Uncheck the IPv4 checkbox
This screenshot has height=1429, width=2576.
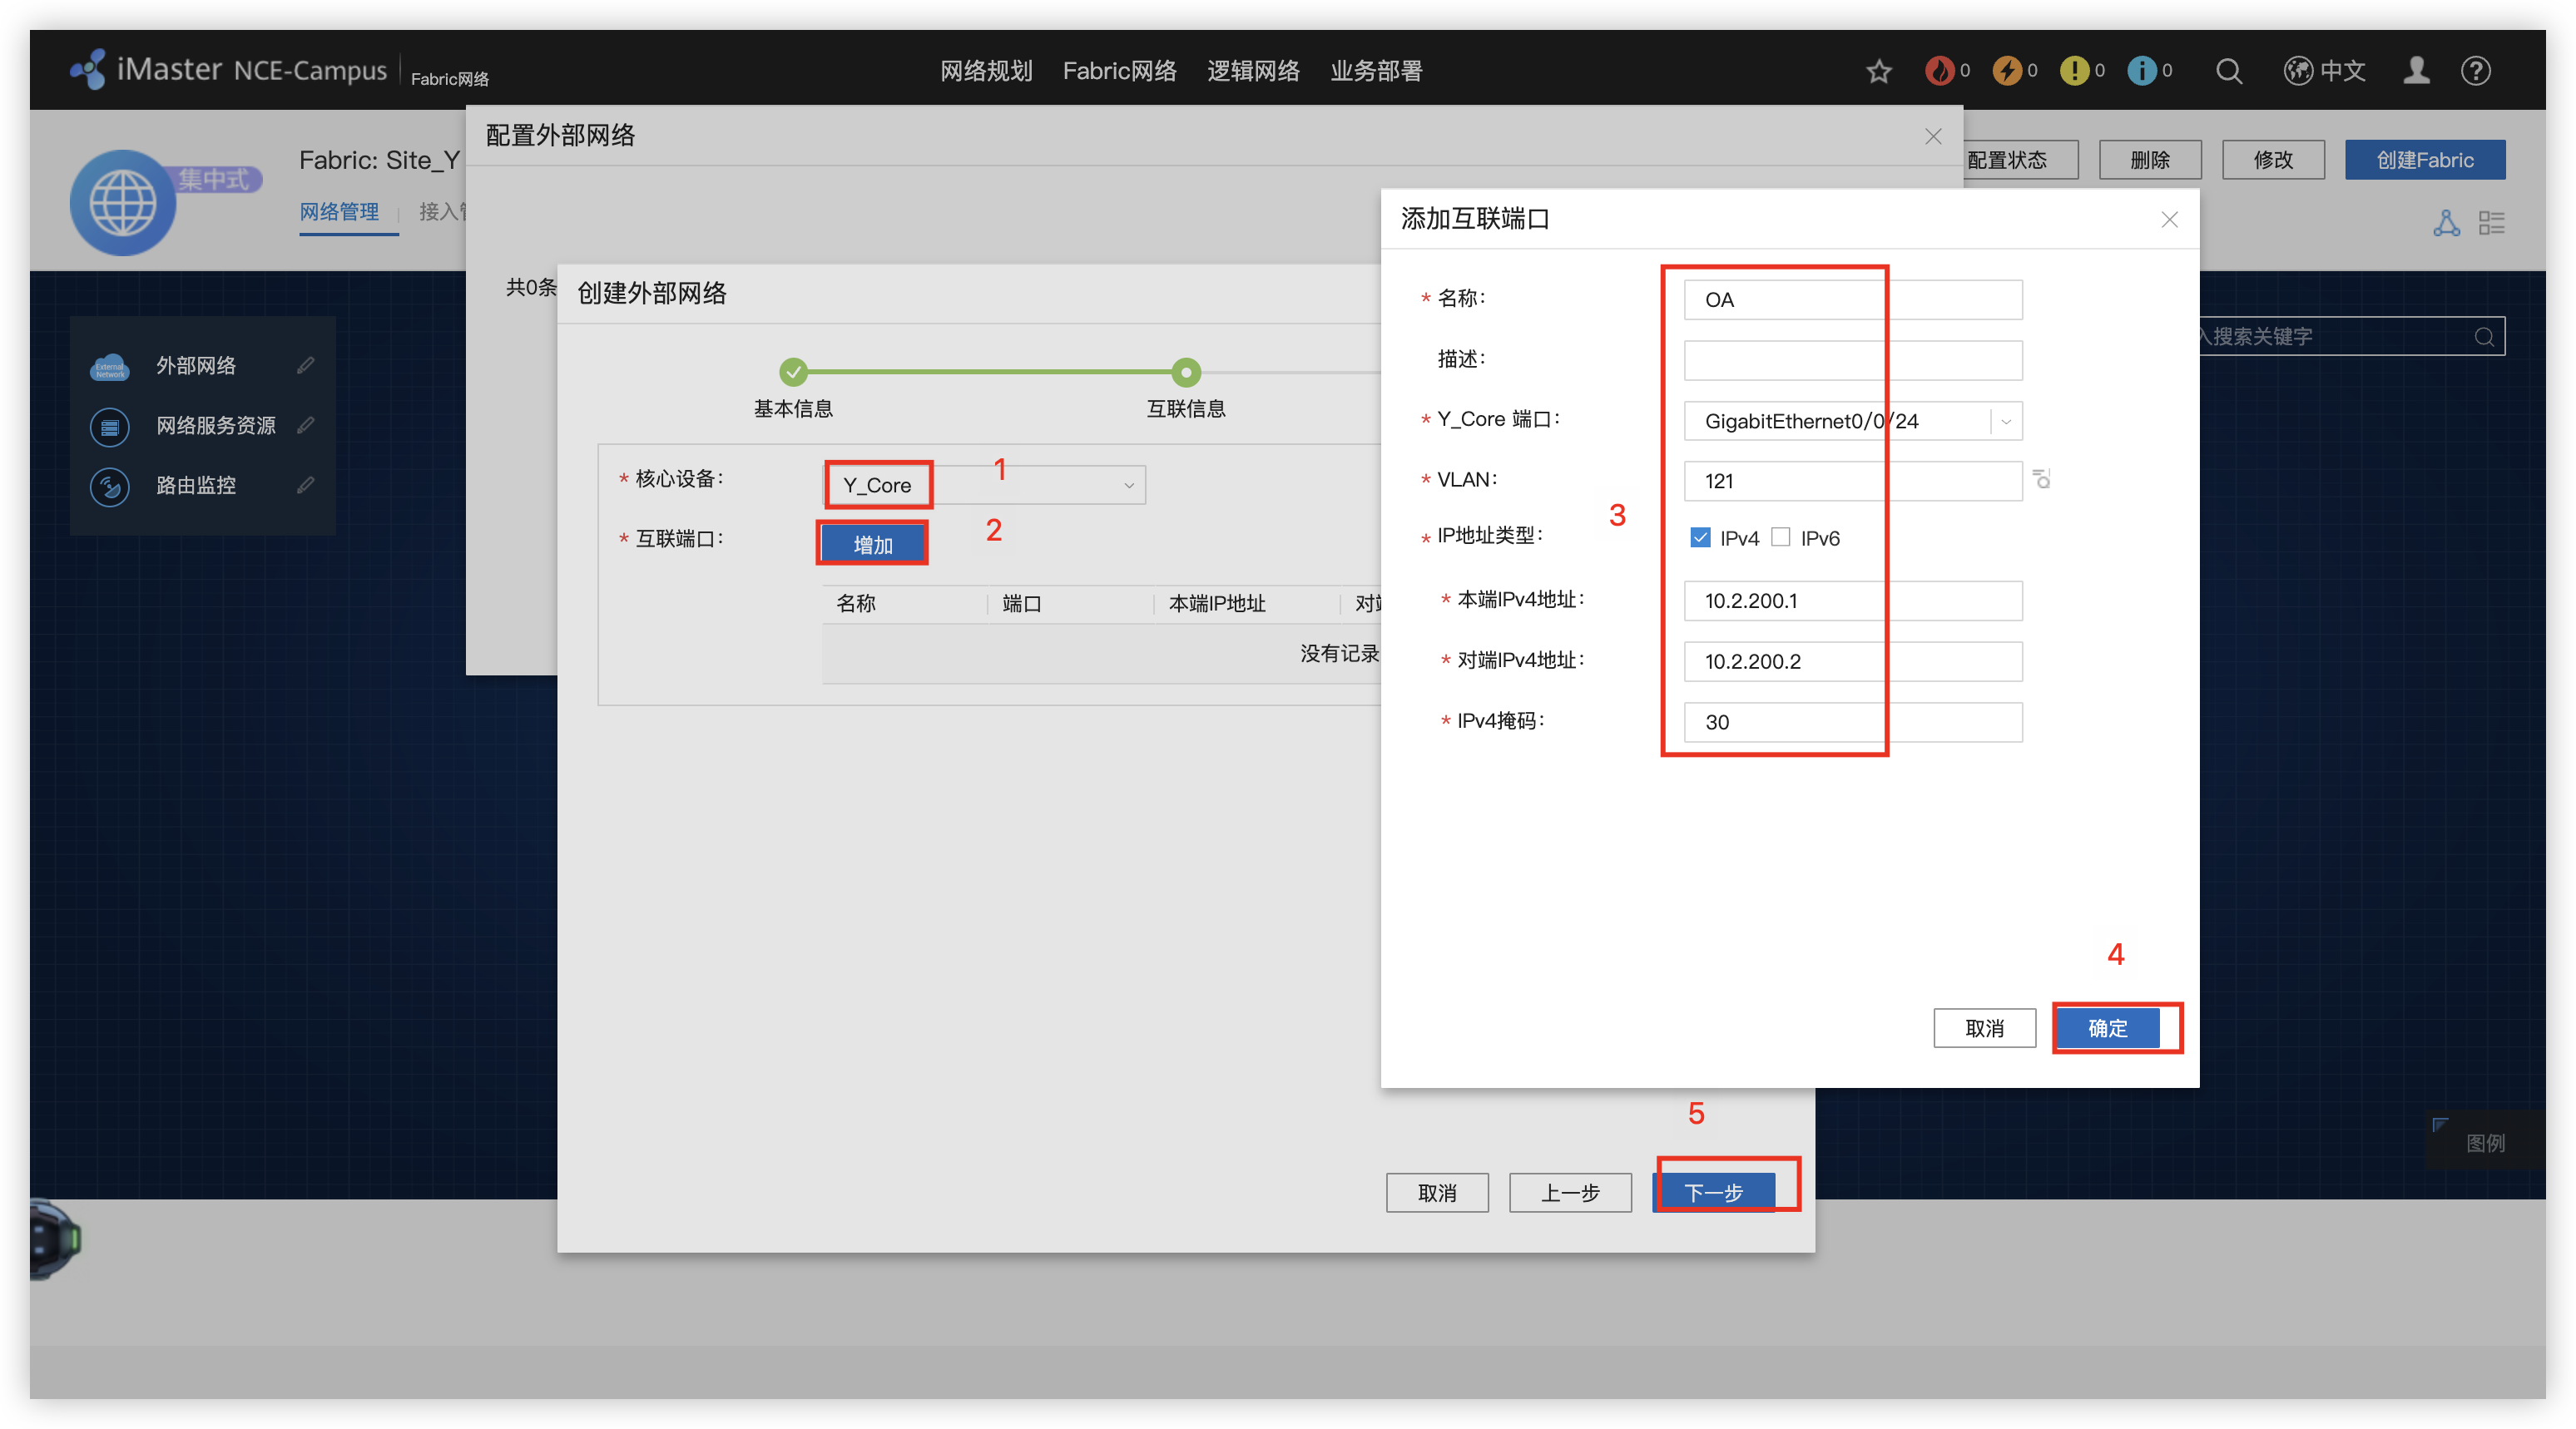click(1700, 538)
